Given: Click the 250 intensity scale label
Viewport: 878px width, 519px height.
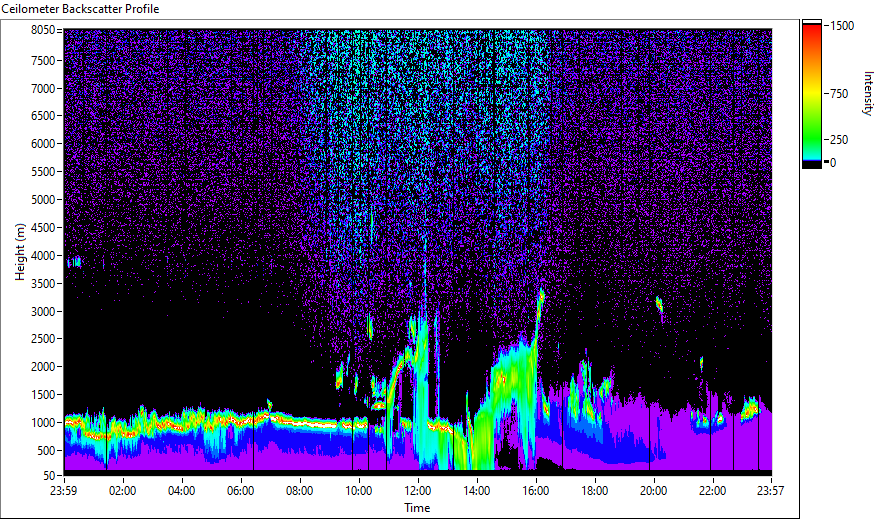Looking at the screenshot, I should (x=839, y=140).
